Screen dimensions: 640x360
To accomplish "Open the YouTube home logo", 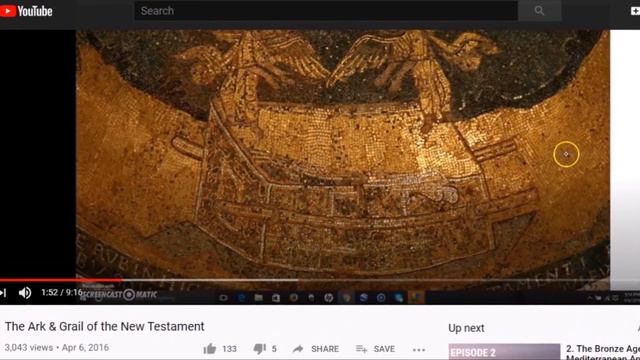I will (26, 11).
